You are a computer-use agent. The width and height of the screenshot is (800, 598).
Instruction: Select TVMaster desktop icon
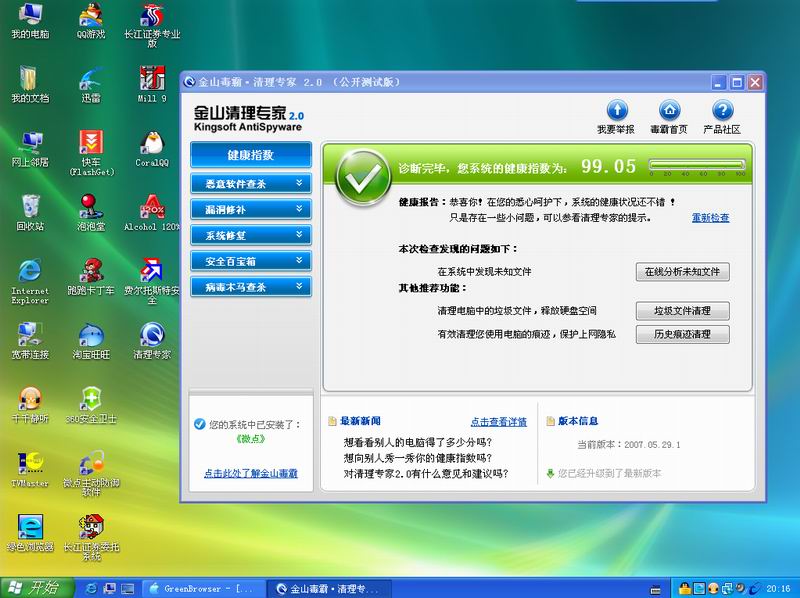[x=30, y=469]
